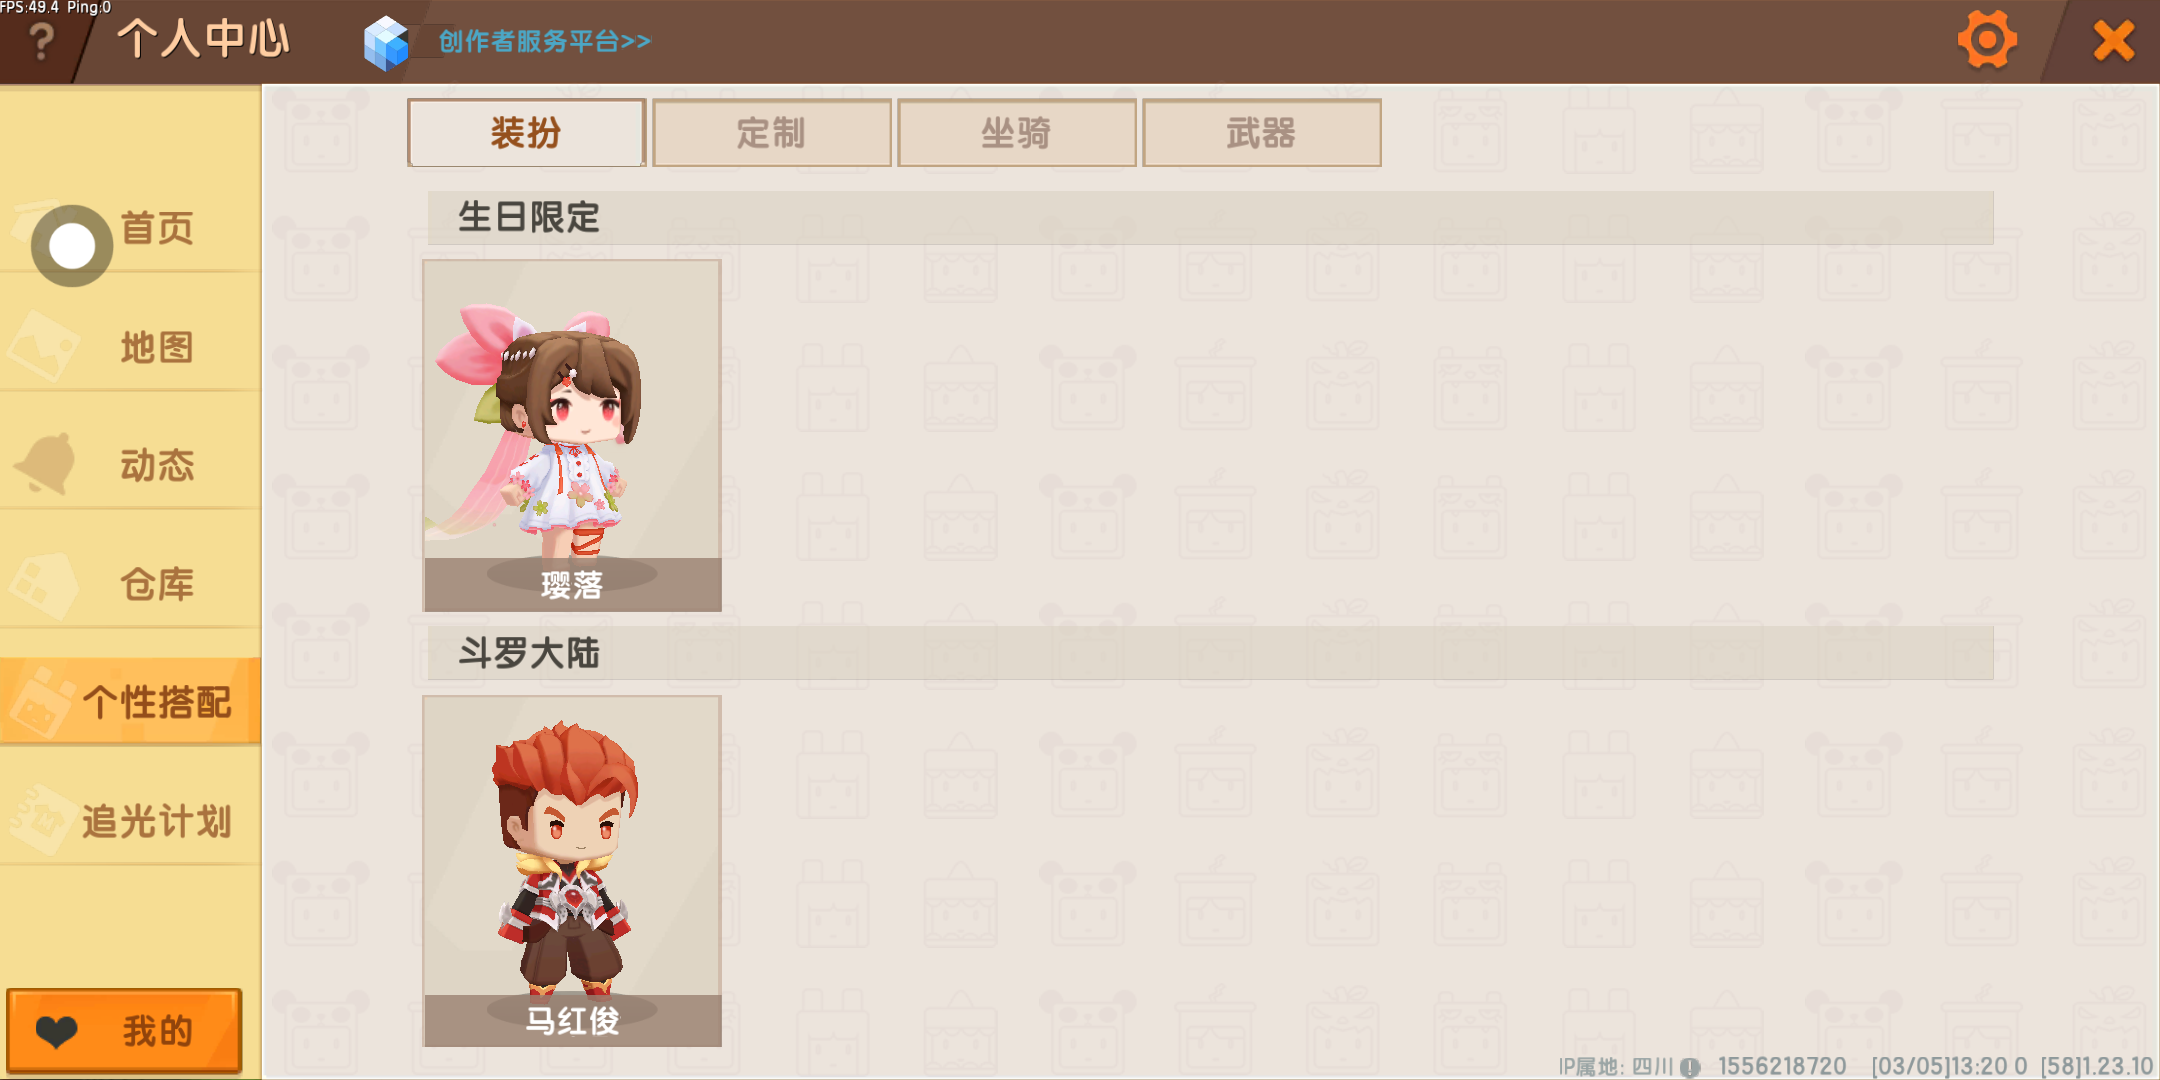Select the 璎落 outfit card
This screenshot has width=2160, height=1080.
(572, 435)
